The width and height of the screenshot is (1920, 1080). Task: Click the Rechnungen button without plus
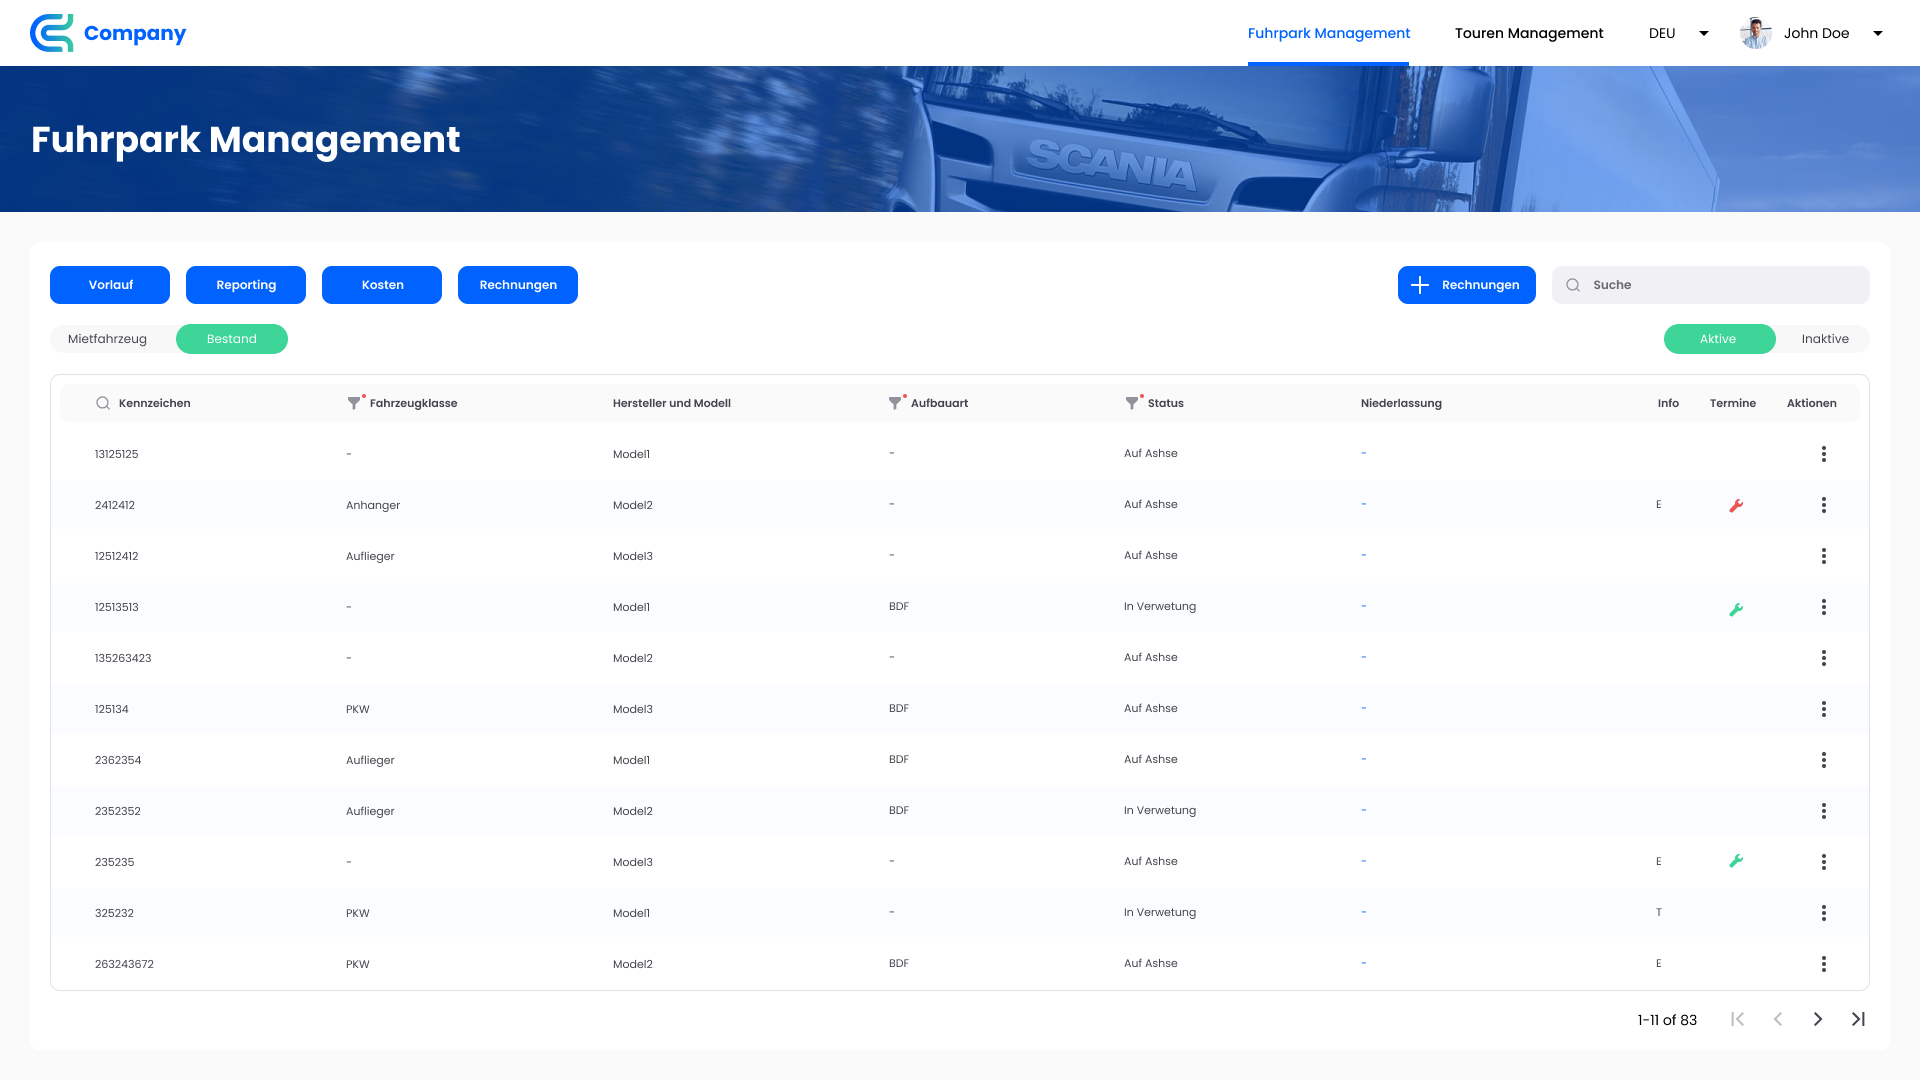coord(518,285)
